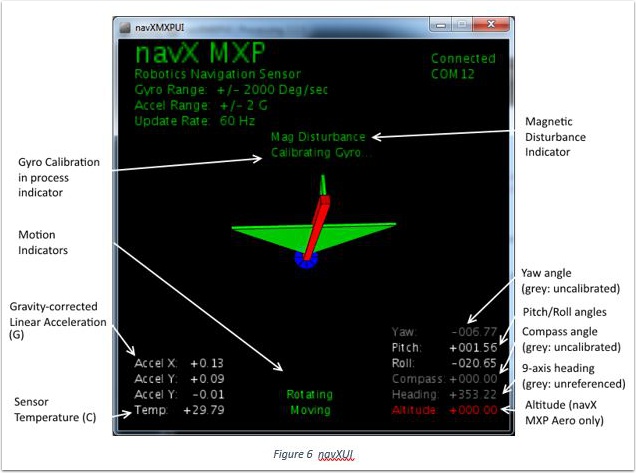Click the Sensor Temperature (C) annotation

click(x=55, y=409)
